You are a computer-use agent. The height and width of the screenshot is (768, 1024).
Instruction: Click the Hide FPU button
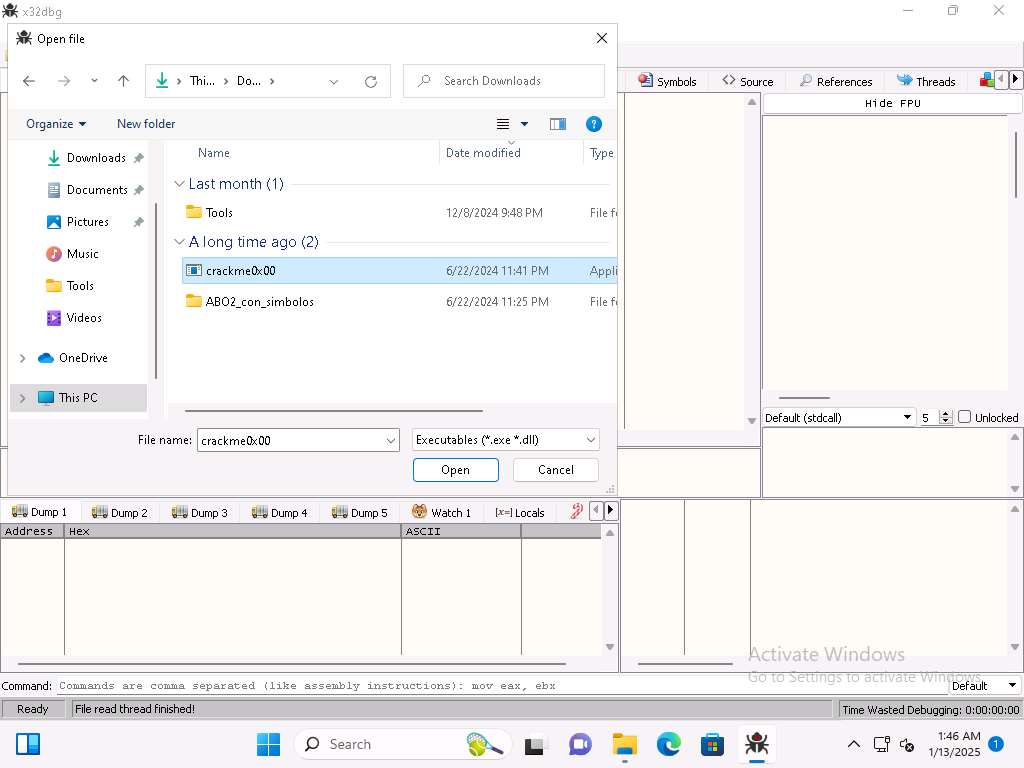coord(892,103)
